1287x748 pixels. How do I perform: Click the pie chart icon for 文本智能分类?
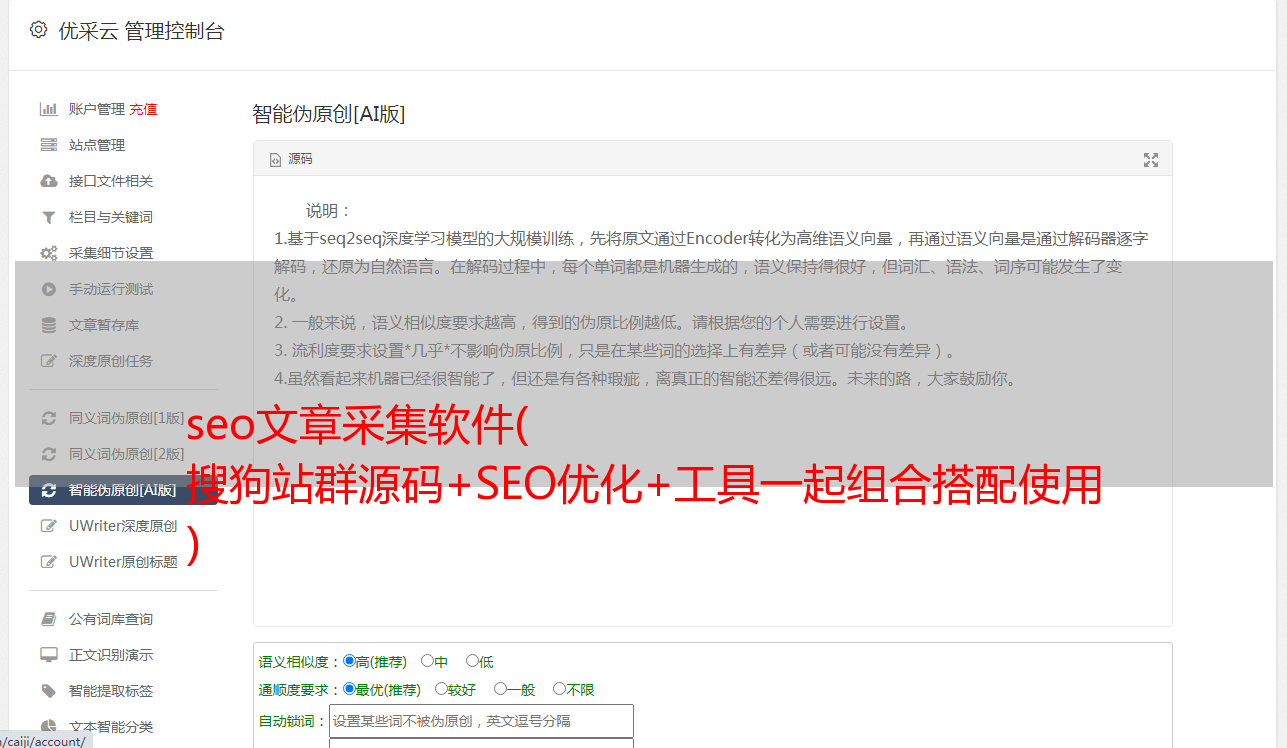point(48,727)
